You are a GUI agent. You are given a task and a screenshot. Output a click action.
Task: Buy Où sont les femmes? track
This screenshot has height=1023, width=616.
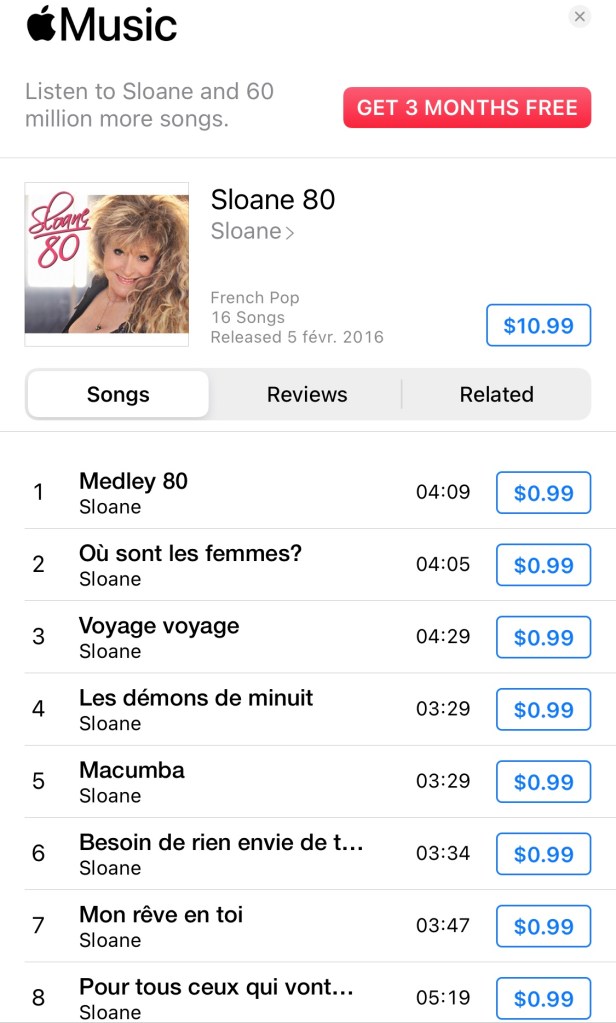[x=544, y=565]
